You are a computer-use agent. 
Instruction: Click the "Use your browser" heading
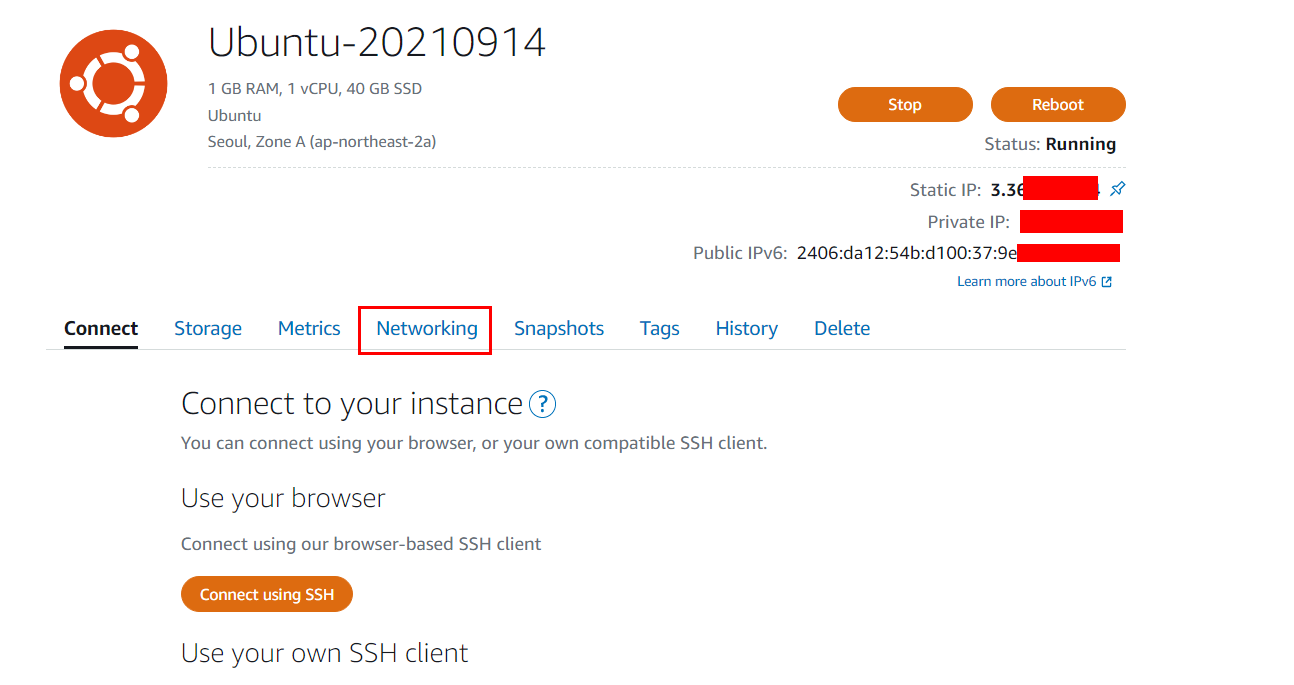(283, 498)
